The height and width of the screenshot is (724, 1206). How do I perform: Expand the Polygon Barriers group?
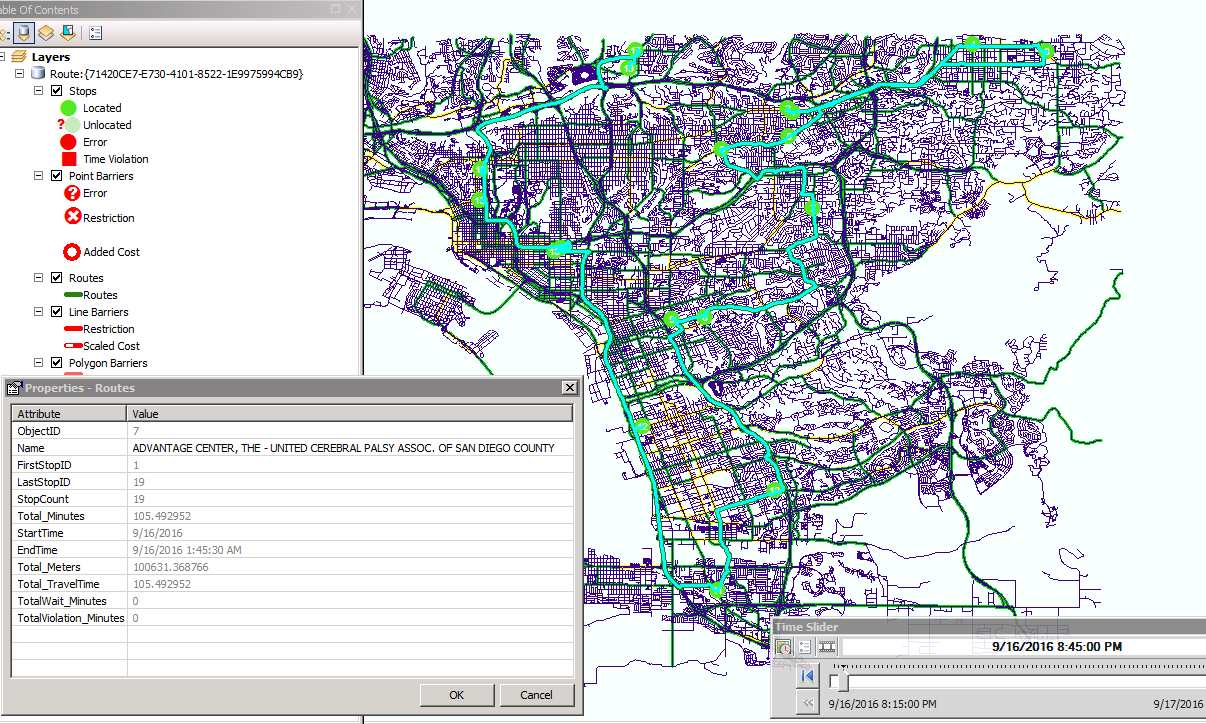click(38, 362)
